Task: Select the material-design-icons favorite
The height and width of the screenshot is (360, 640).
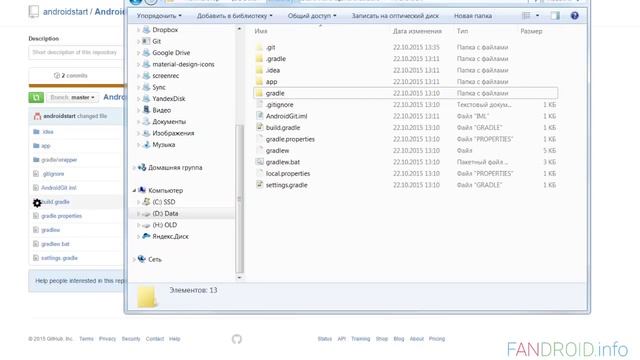Action: click(183, 64)
